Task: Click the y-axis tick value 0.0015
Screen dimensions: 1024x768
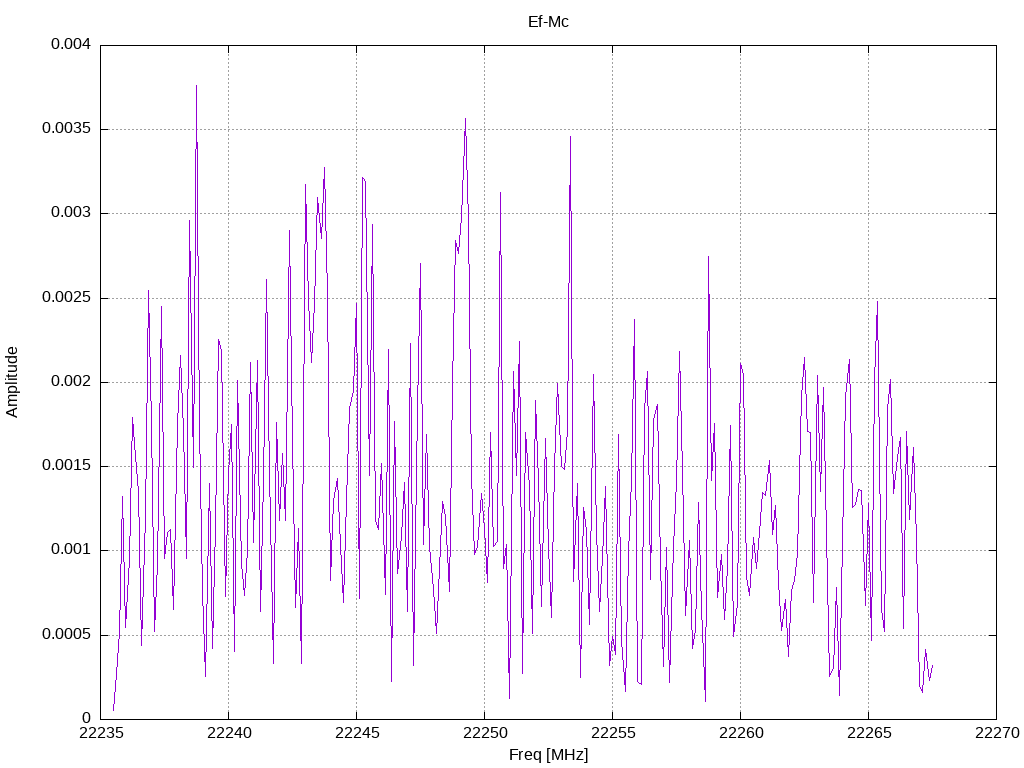Action: [66, 465]
